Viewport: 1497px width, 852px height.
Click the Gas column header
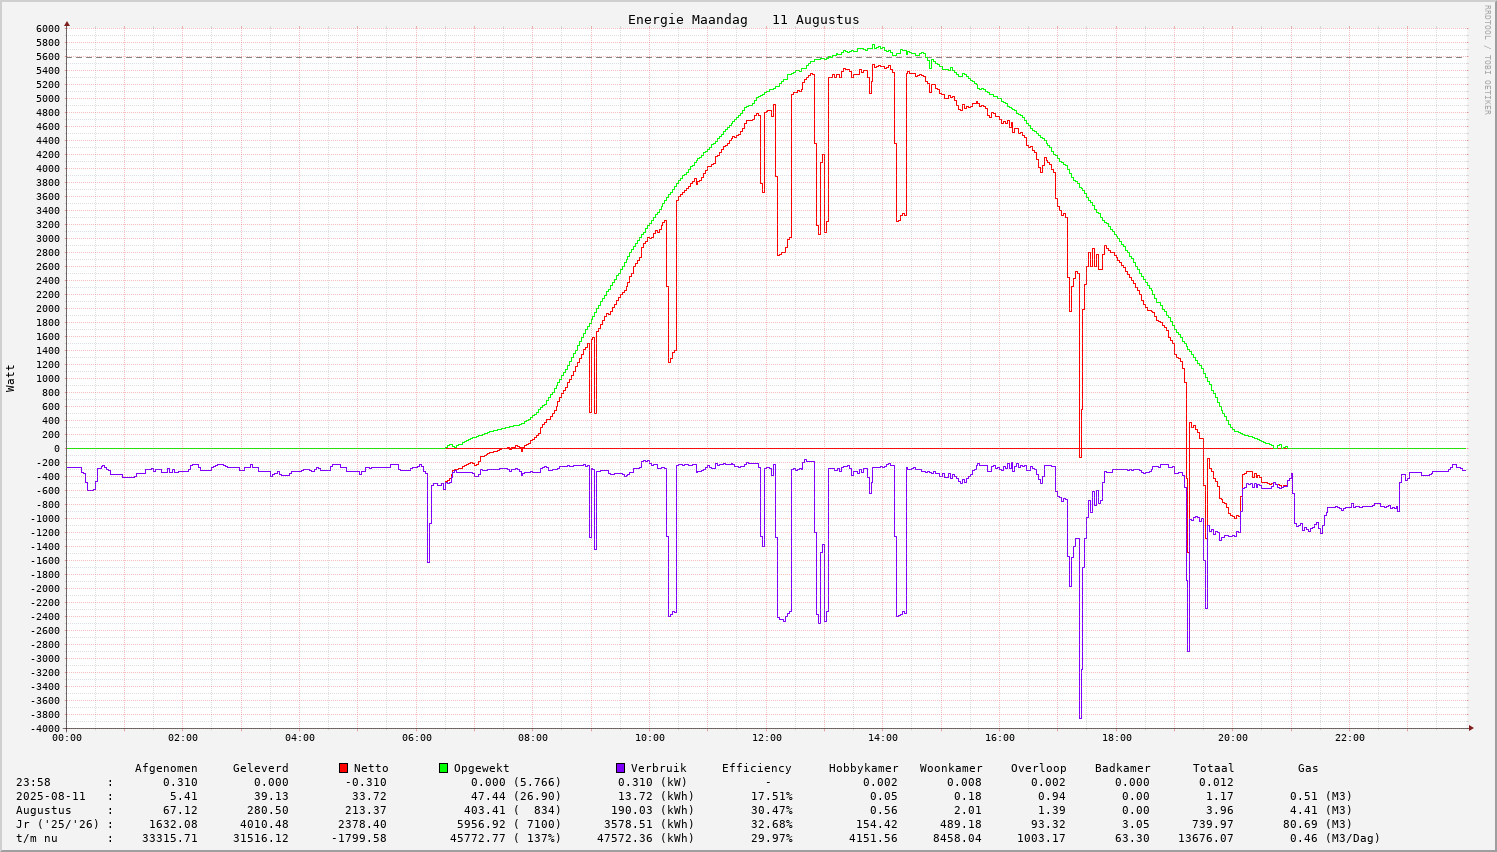pyautogui.click(x=1308, y=768)
